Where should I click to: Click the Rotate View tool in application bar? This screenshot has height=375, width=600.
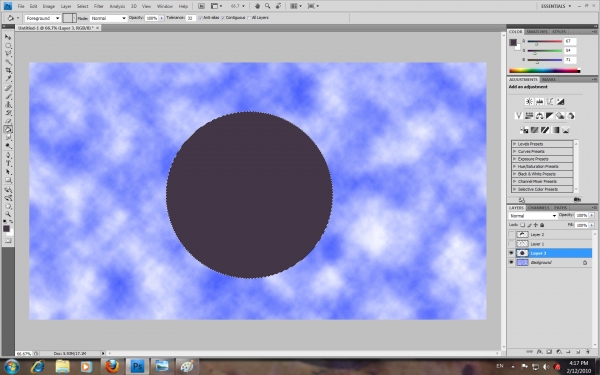pyautogui.click(x=278, y=6)
